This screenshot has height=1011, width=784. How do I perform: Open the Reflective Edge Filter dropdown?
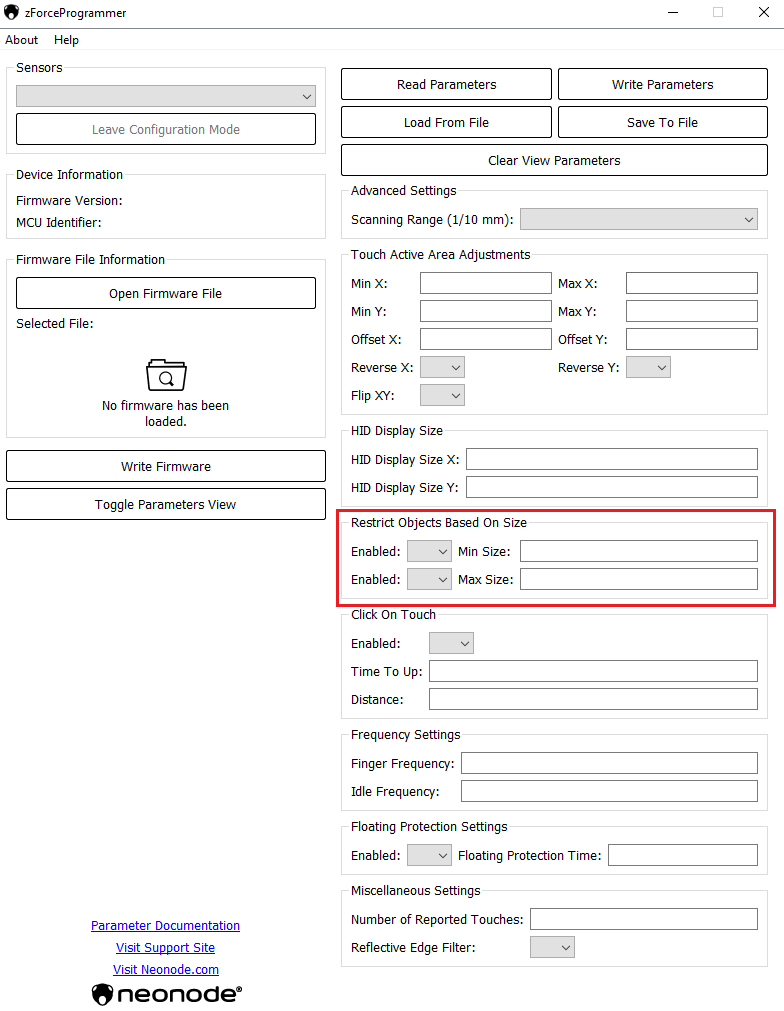pos(552,948)
